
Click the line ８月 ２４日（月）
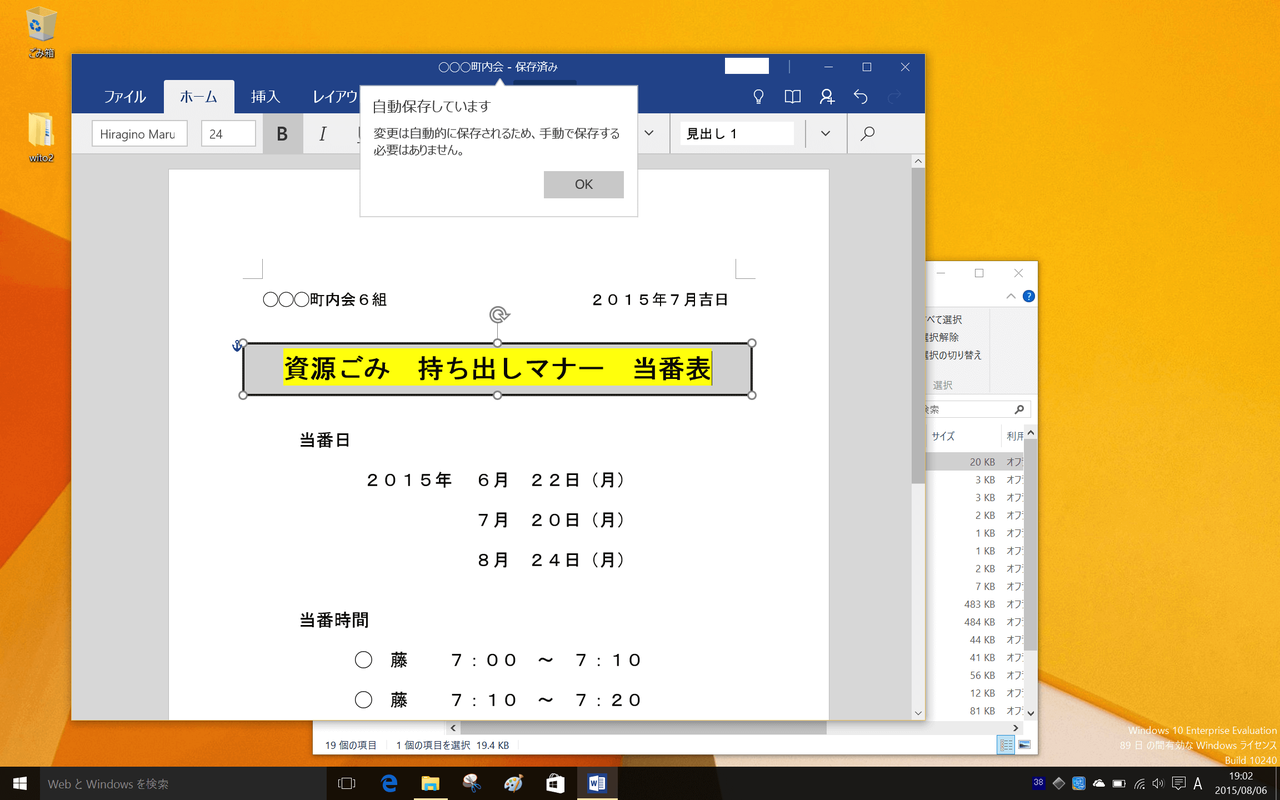tap(552, 560)
